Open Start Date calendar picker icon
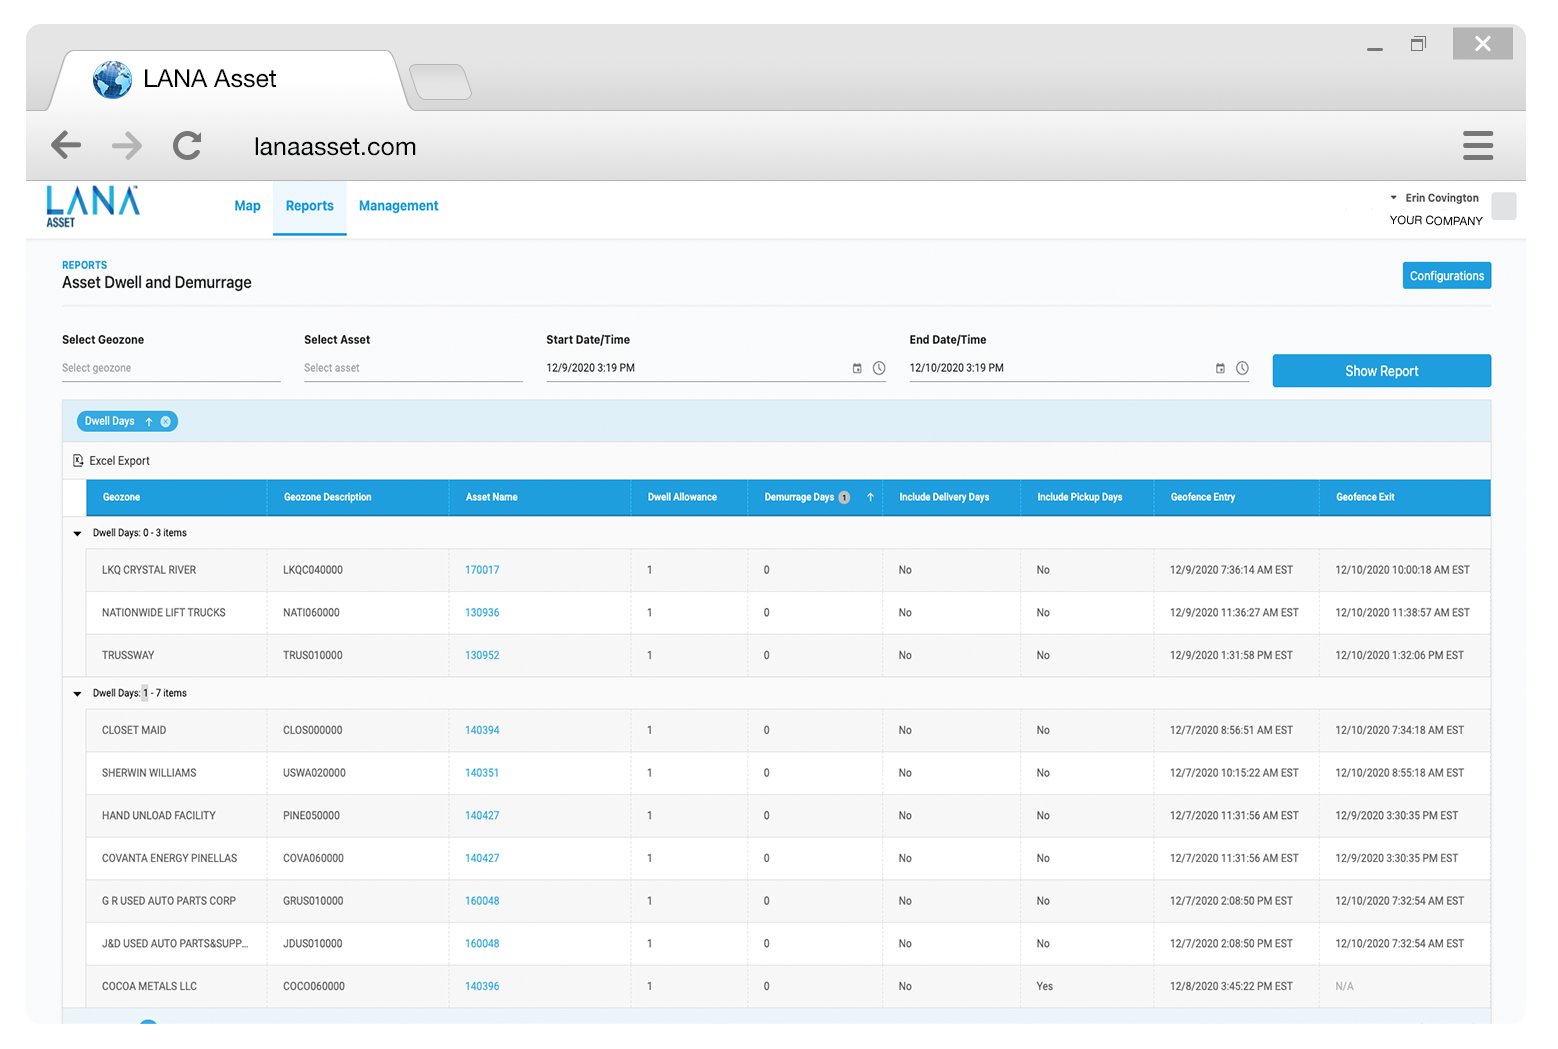Screen dimensions: 1558x1049 click(x=857, y=369)
